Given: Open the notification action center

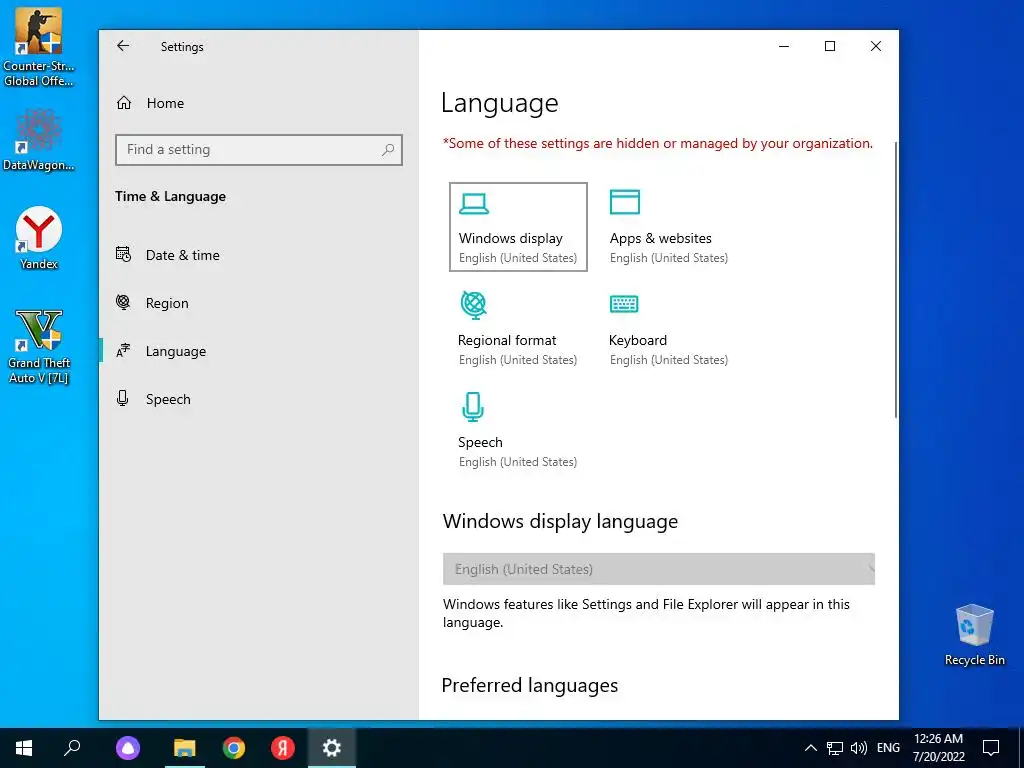Looking at the screenshot, I should [x=991, y=748].
